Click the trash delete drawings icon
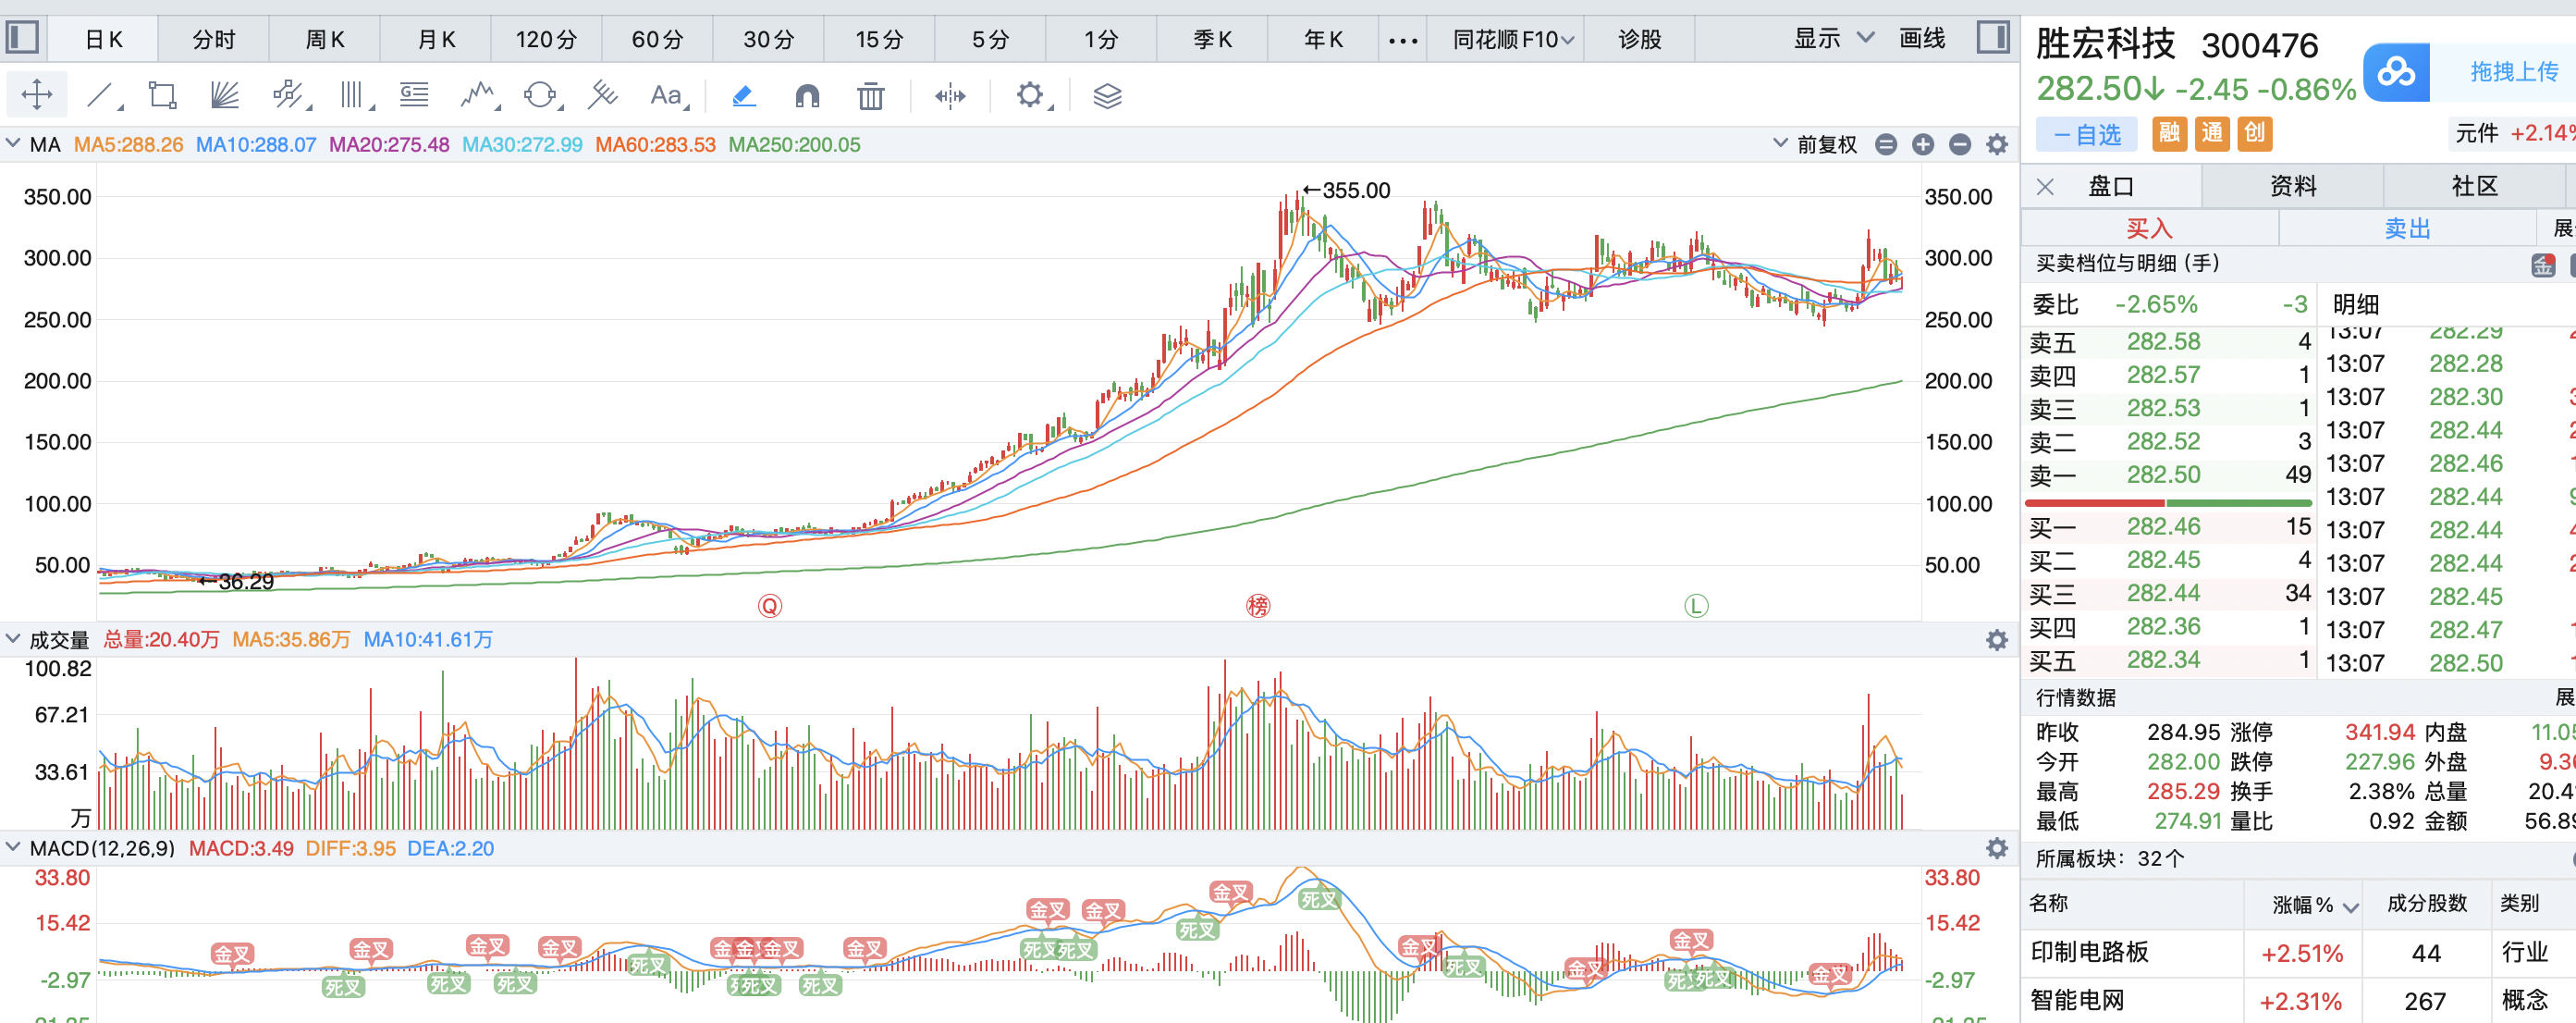The image size is (2576, 1023). click(x=870, y=96)
